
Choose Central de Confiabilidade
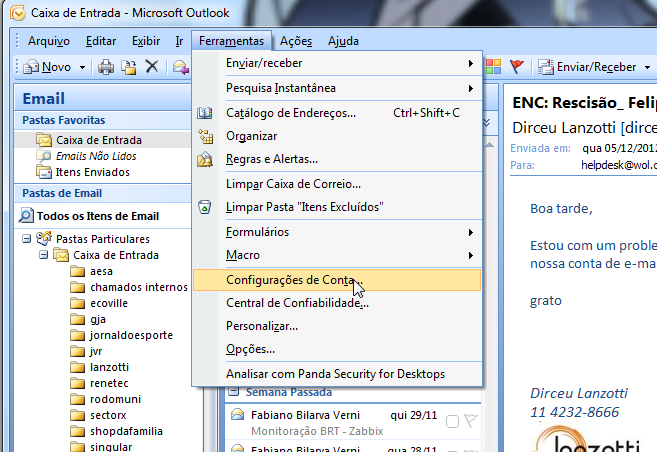[x=337, y=303]
